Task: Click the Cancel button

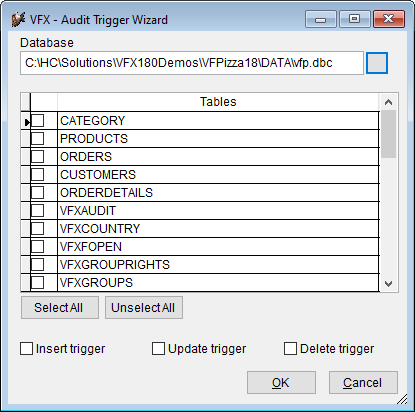Action: pyautogui.click(x=363, y=383)
